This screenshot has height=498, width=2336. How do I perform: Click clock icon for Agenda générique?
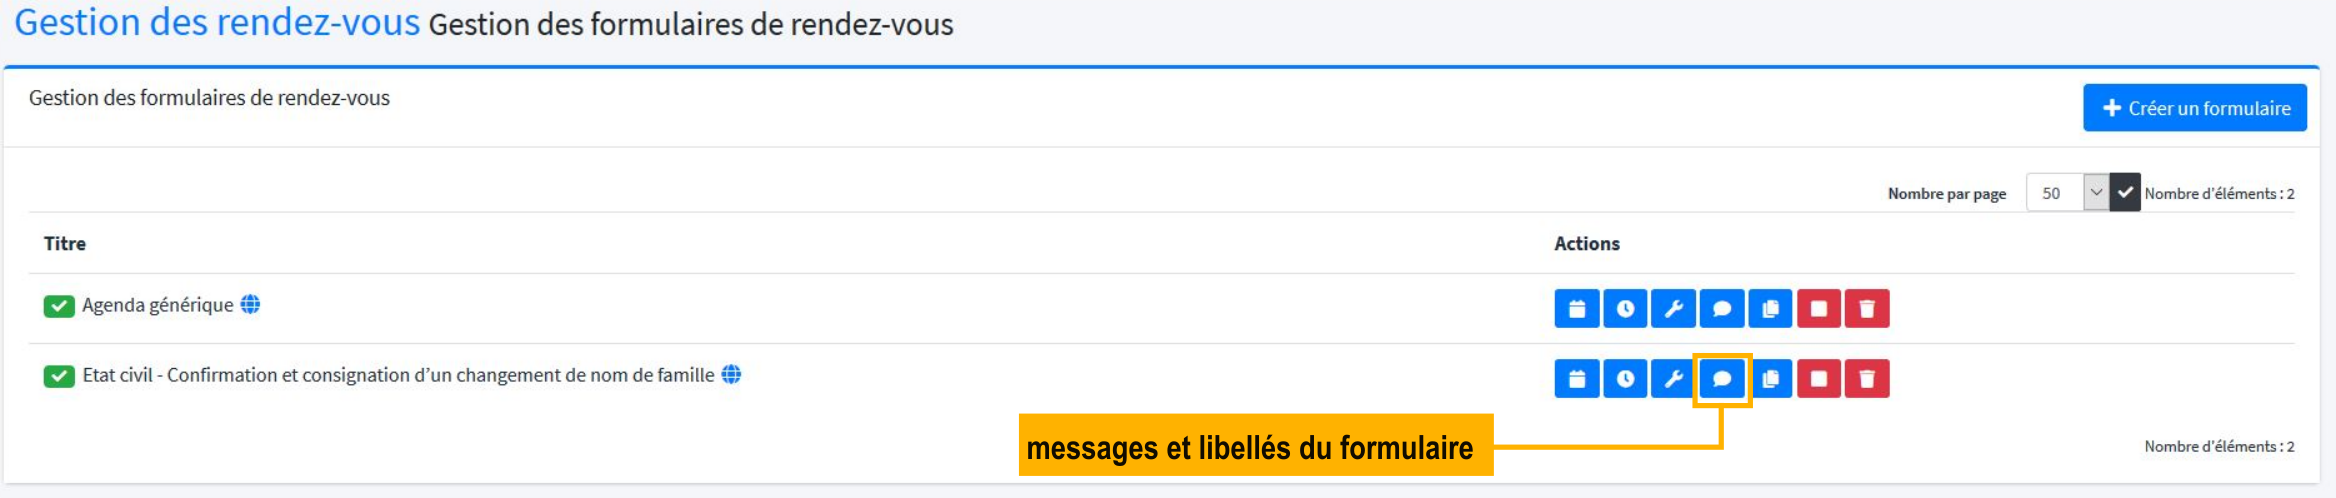pos(1625,309)
